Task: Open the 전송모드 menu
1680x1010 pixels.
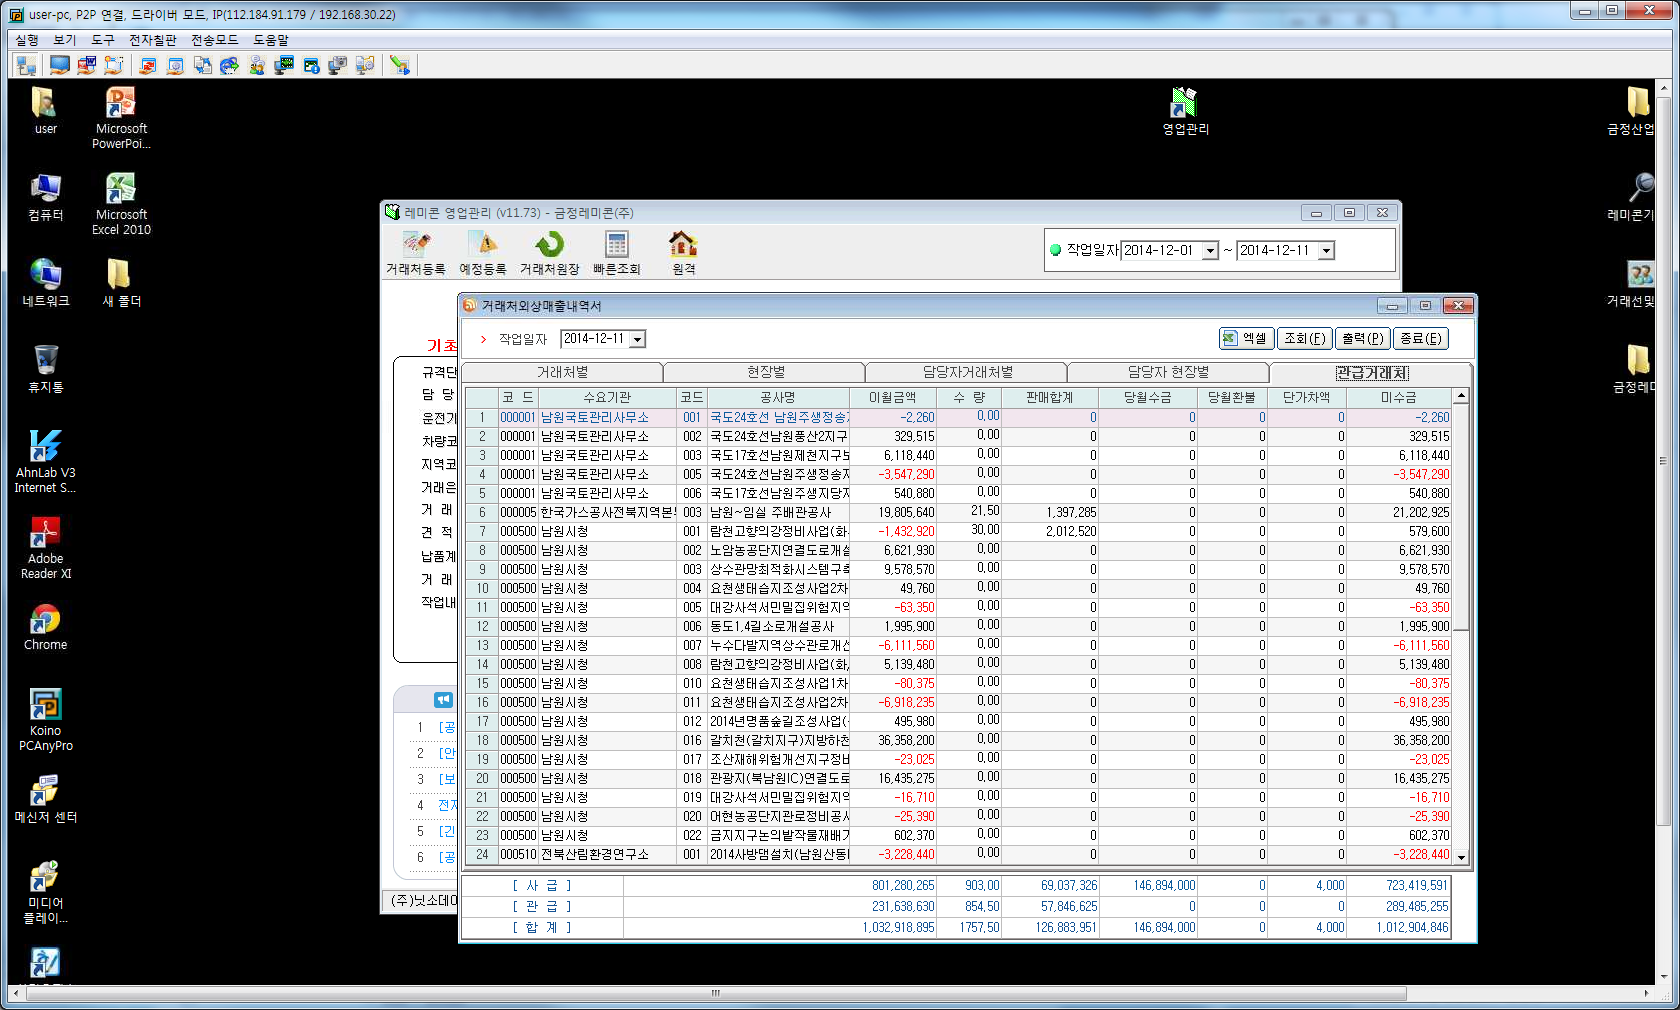Action: coord(214,40)
